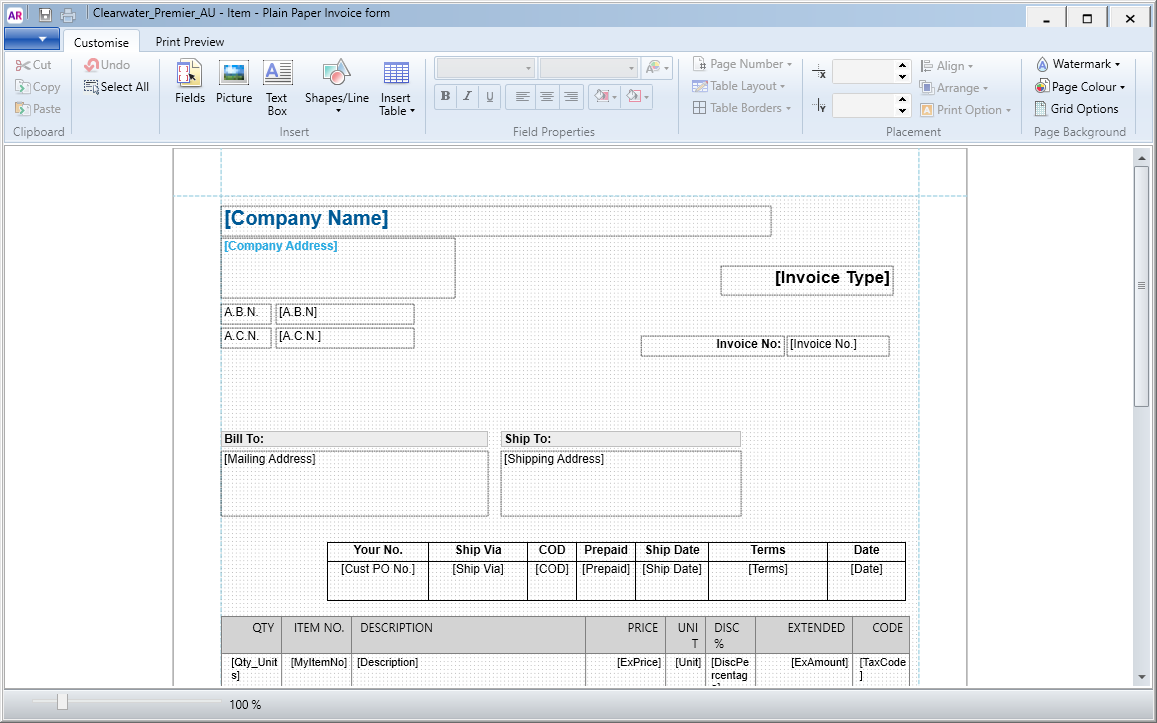Screen dimensions: 1157x723
Task: Click the Save icon in title bar
Action: (45, 14)
